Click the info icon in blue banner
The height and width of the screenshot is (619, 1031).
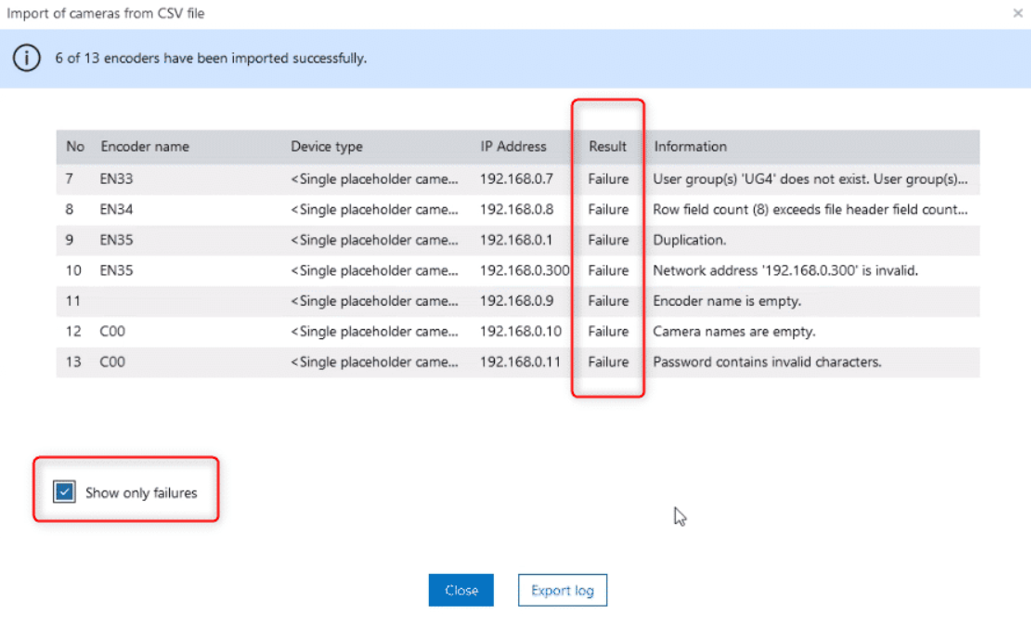[26, 58]
